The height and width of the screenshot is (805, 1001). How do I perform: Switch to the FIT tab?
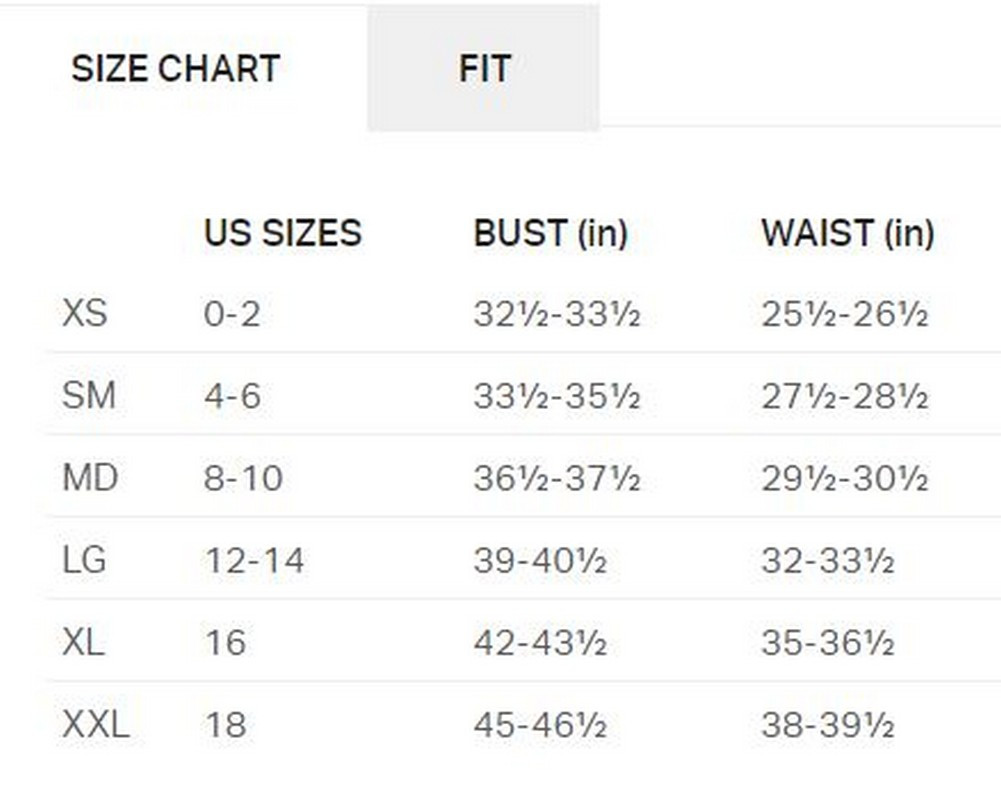point(484,68)
